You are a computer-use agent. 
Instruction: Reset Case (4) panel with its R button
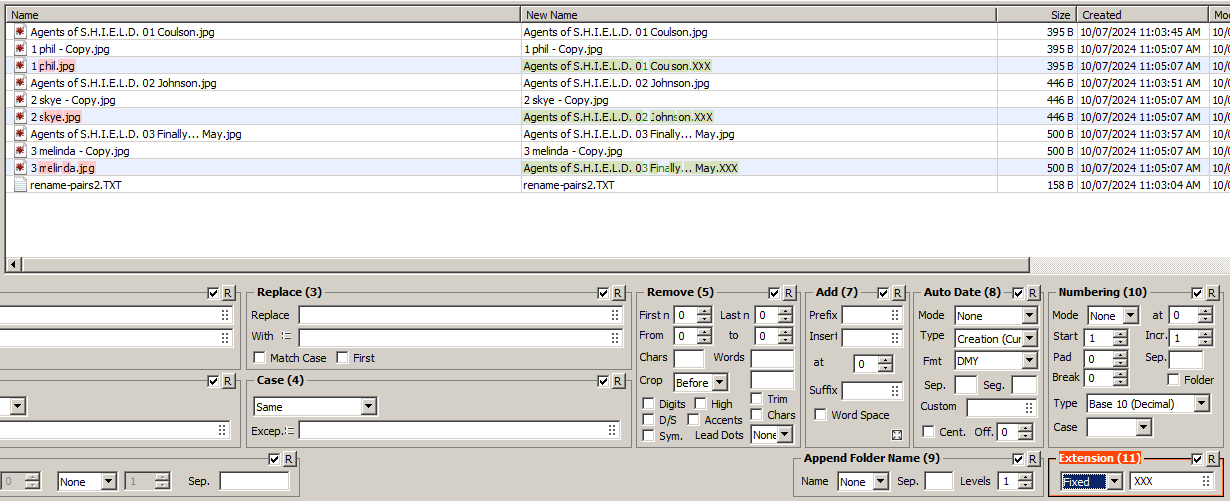point(619,381)
